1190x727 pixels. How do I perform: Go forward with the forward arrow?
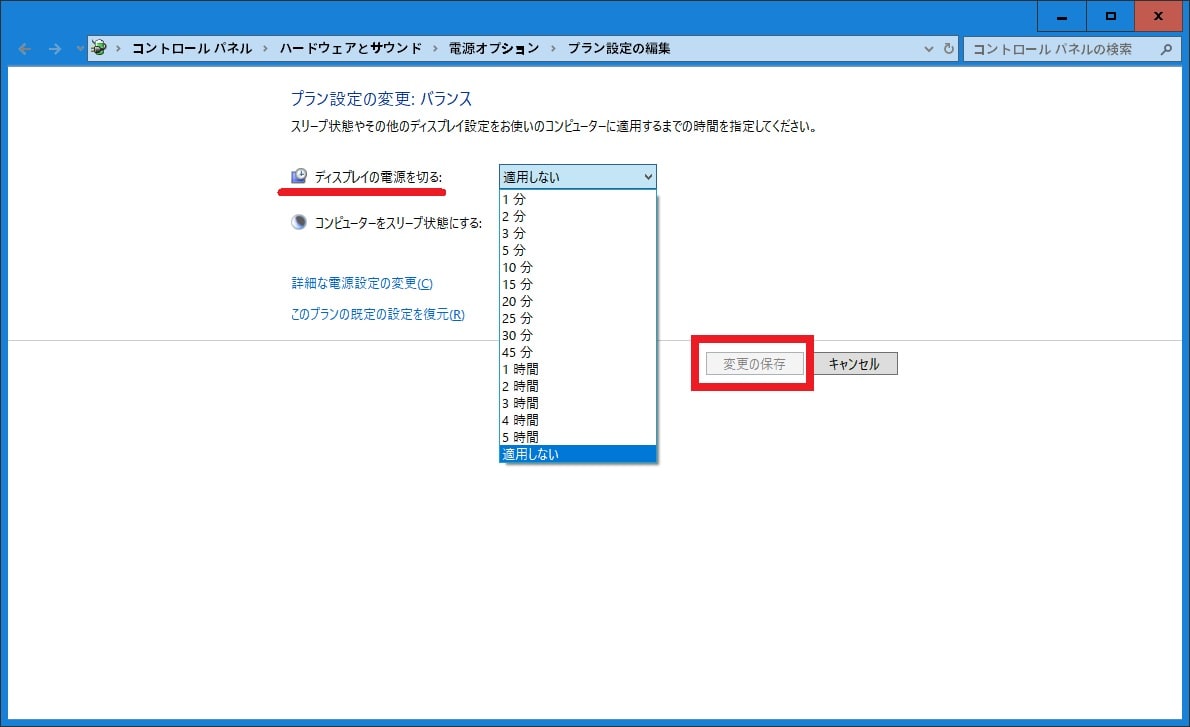coord(55,49)
